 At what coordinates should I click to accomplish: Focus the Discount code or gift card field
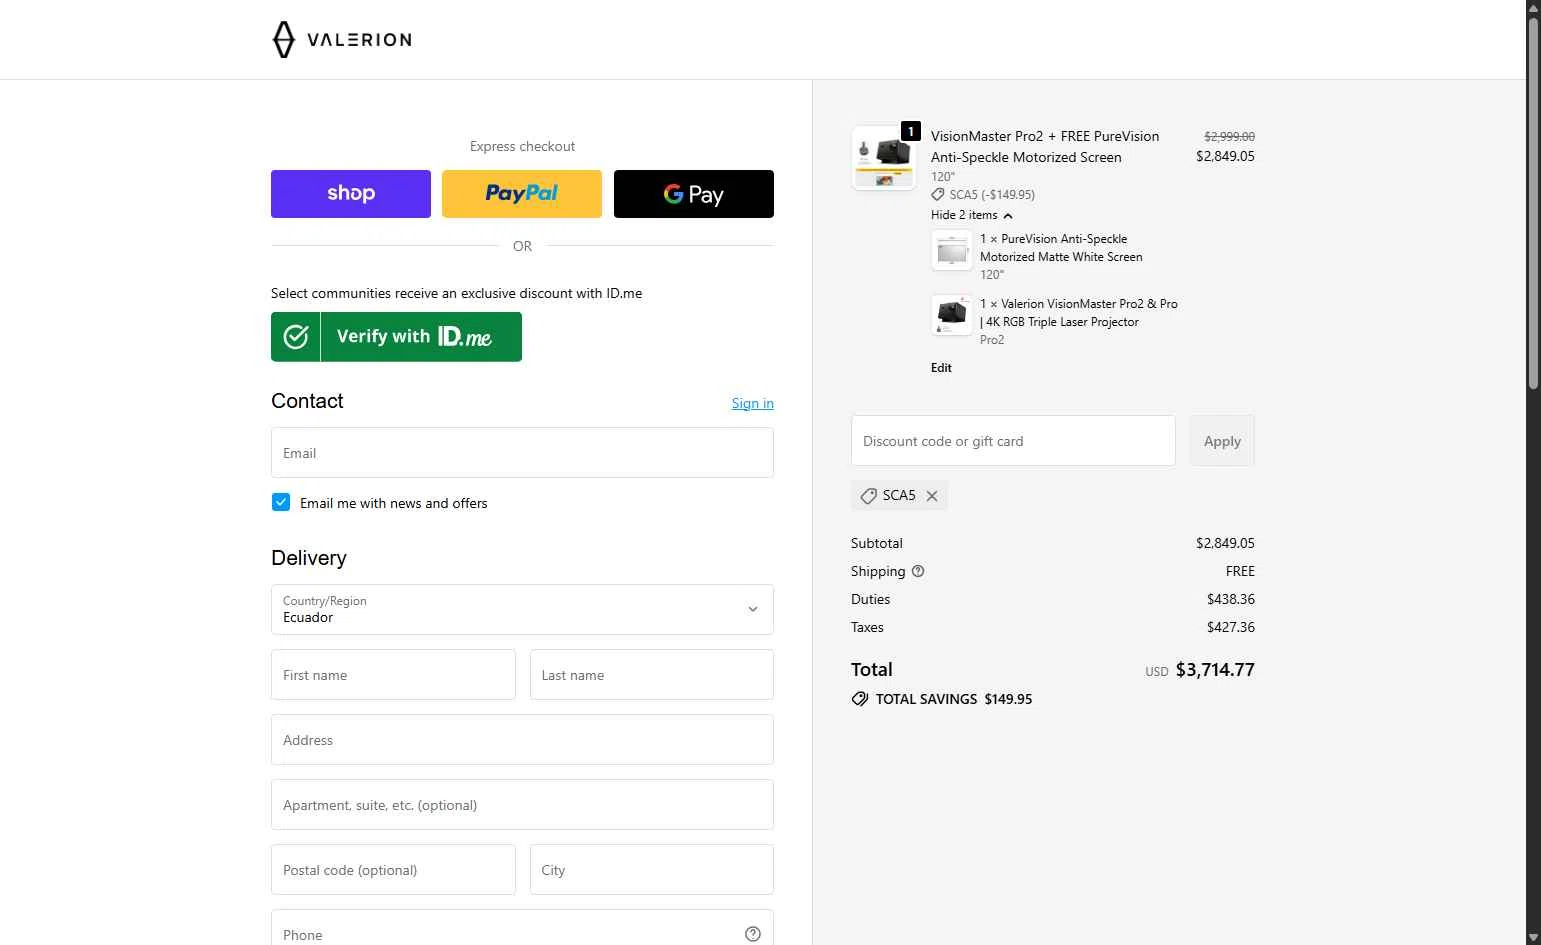coord(1013,441)
